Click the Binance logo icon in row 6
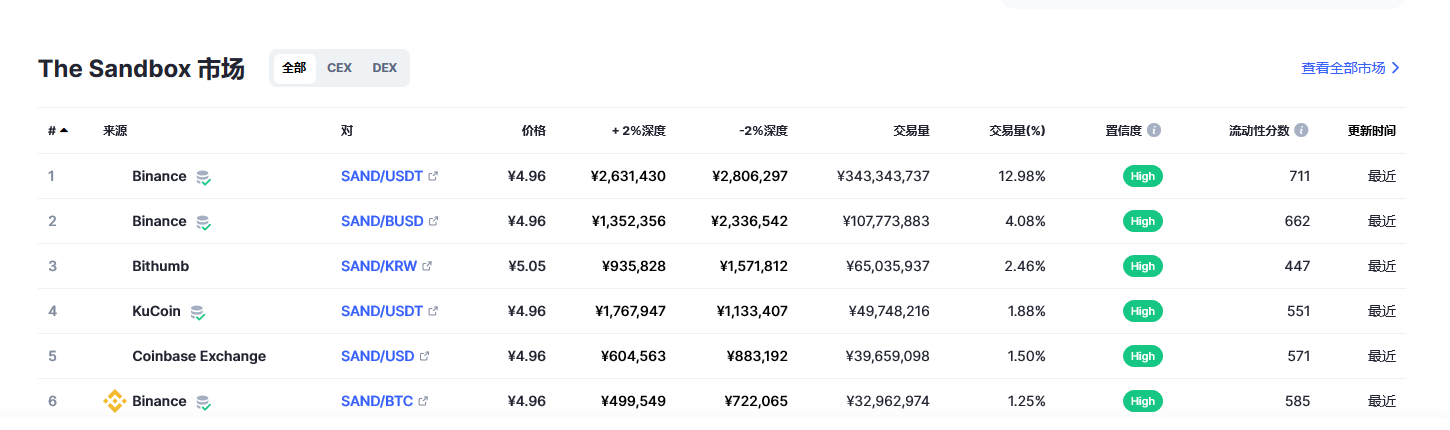Image resolution: width=1450 pixels, height=430 pixels. coord(114,401)
